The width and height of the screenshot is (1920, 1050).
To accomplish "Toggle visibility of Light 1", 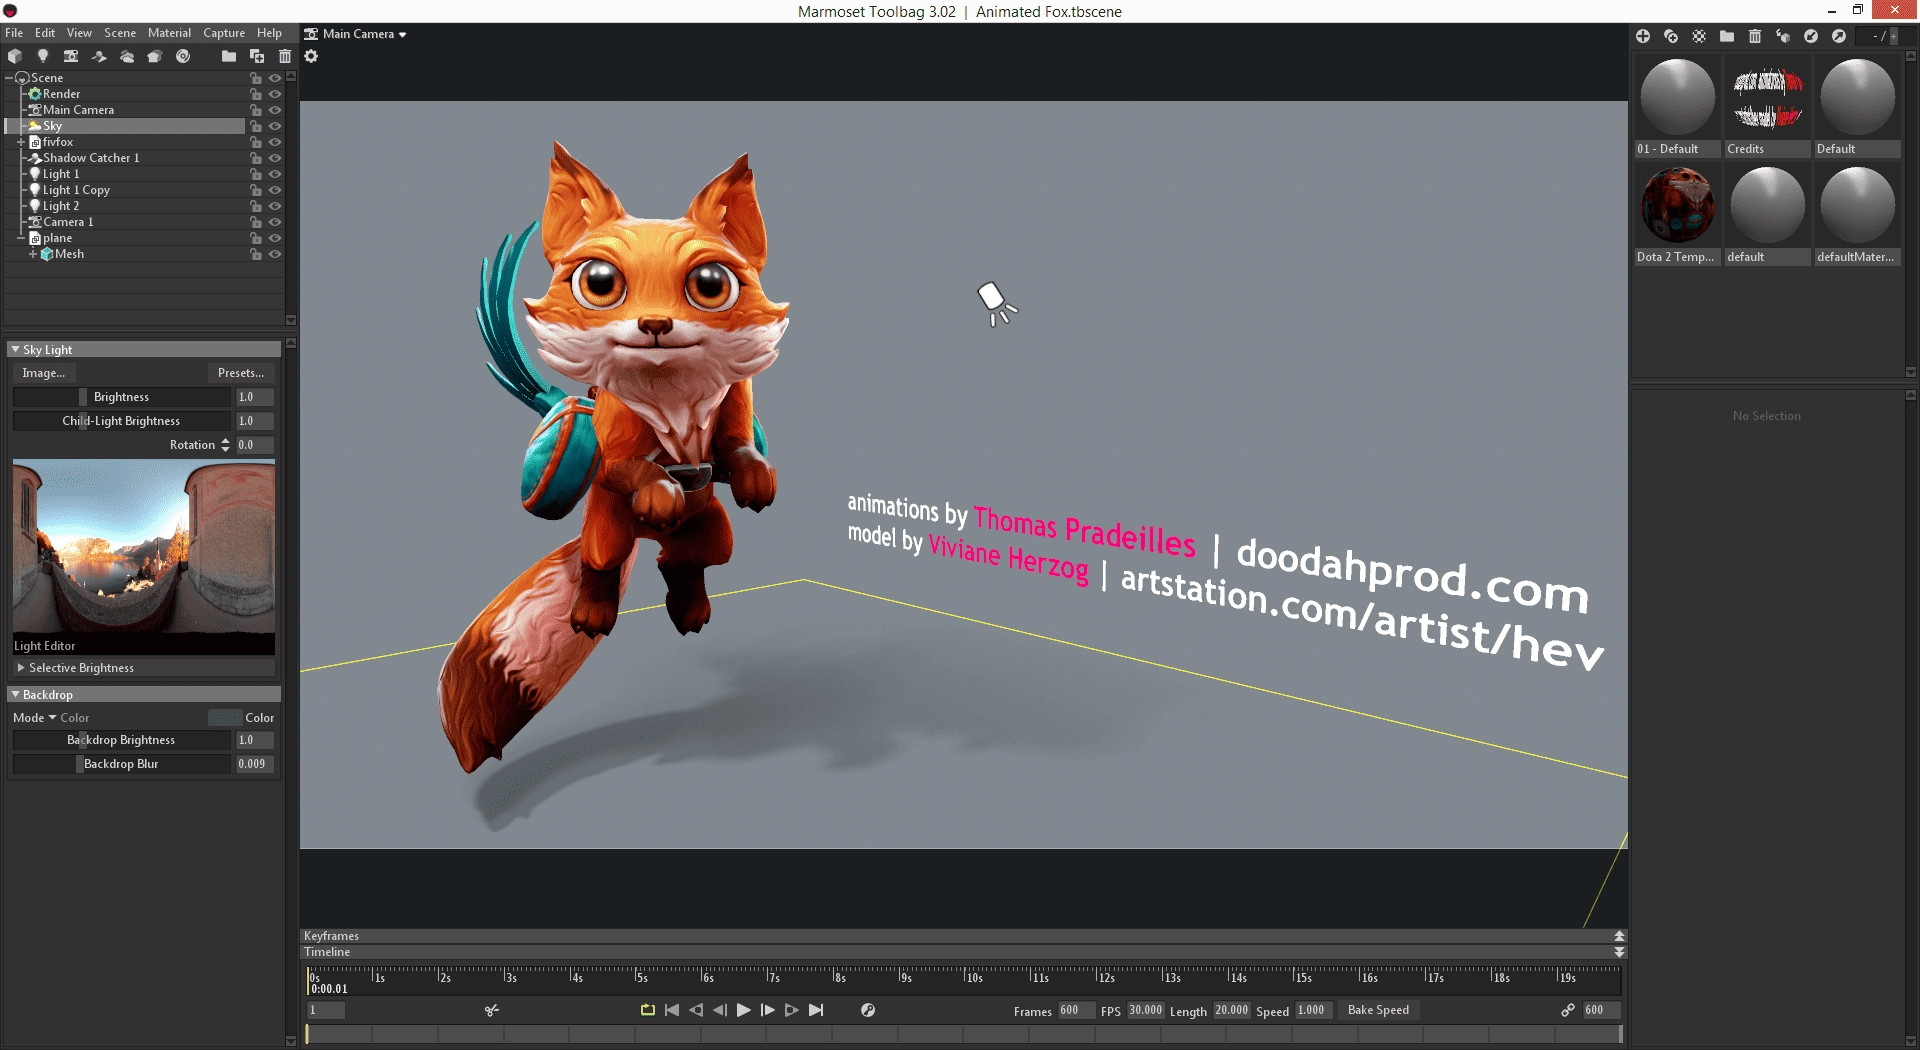I will point(275,174).
